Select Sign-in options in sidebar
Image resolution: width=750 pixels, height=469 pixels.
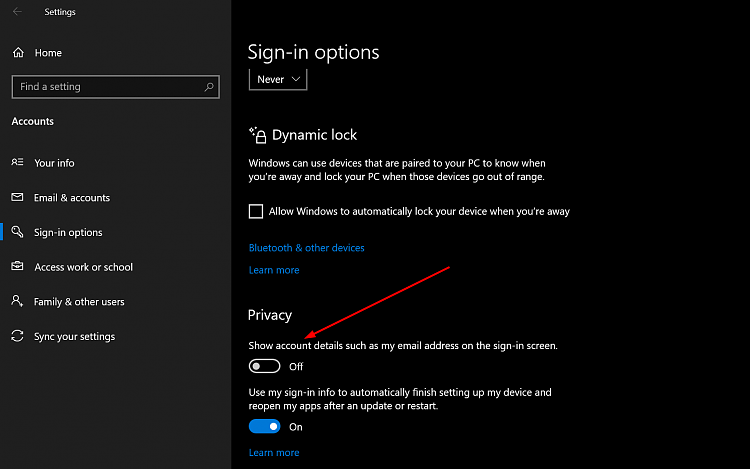tap(68, 232)
